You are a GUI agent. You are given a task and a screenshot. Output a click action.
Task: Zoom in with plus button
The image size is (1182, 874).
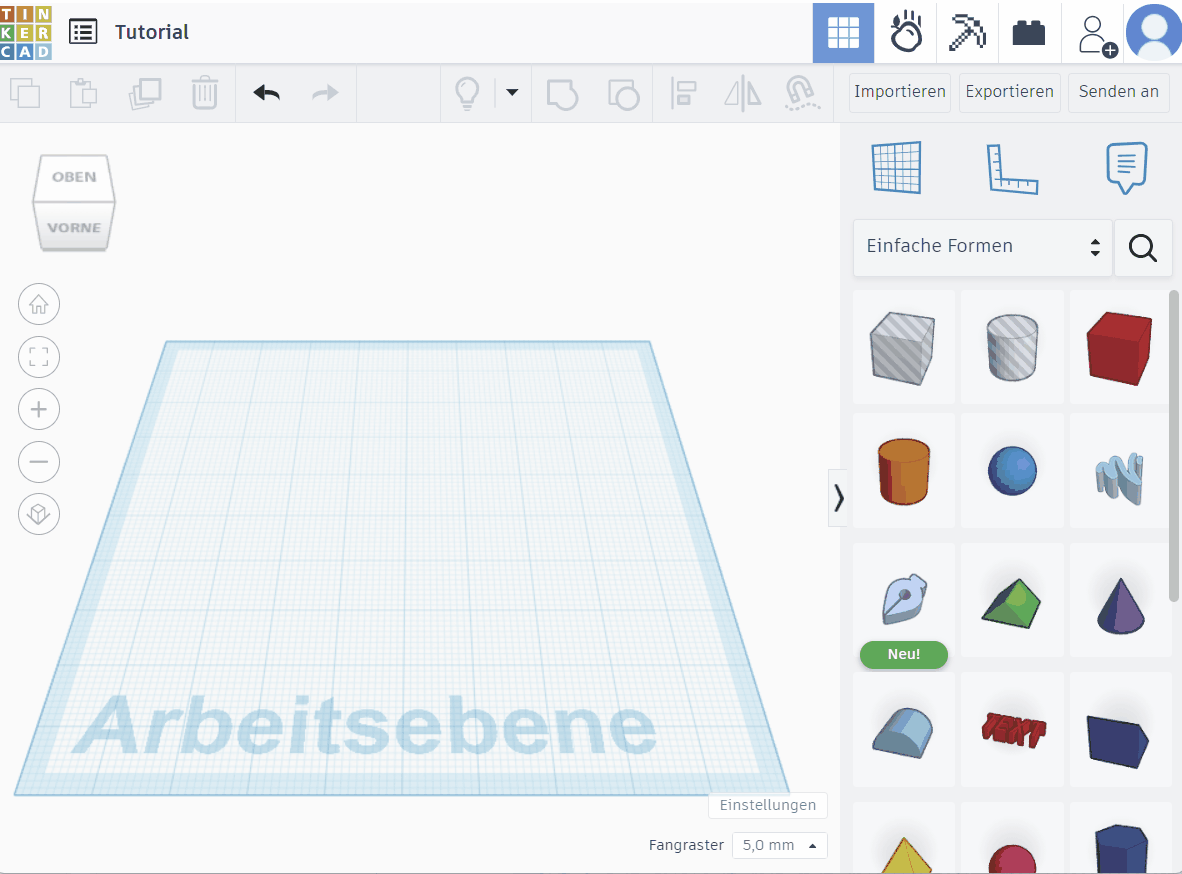(x=39, y=409)
